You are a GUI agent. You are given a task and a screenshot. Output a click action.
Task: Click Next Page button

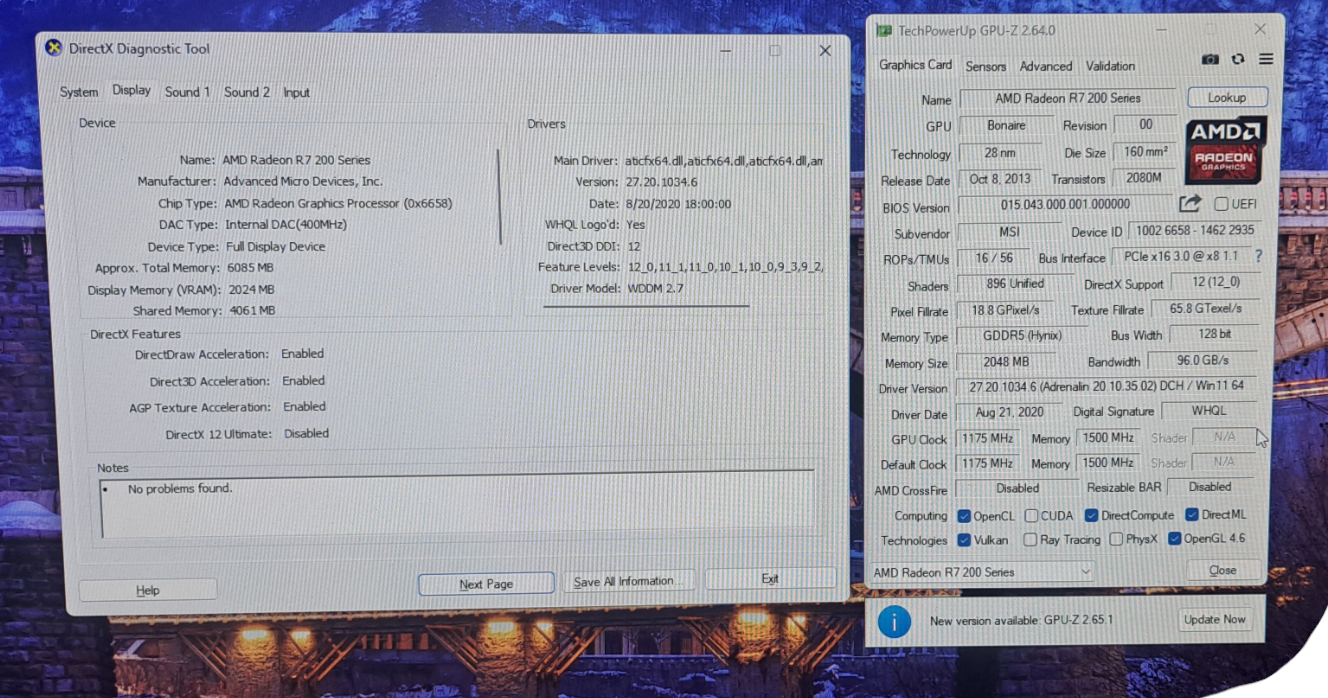(486, 584)
